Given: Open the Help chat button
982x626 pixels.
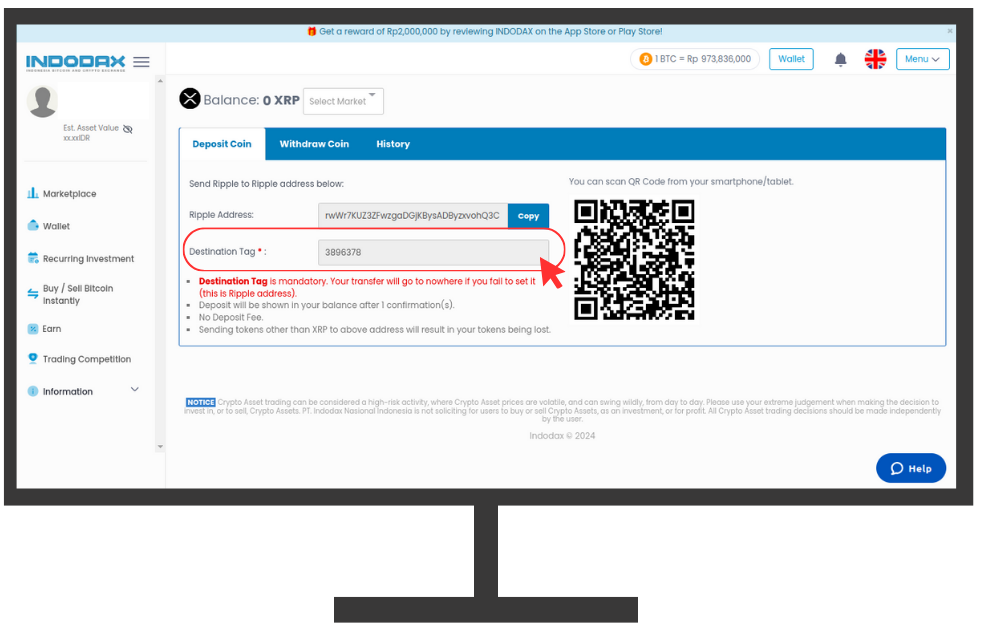Looking at the screenshot, I should 911,468.
